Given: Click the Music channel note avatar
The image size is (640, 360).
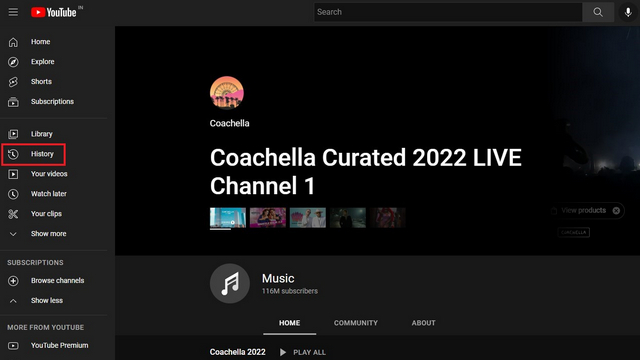Looking at the screenshot, I should point(230,283).
